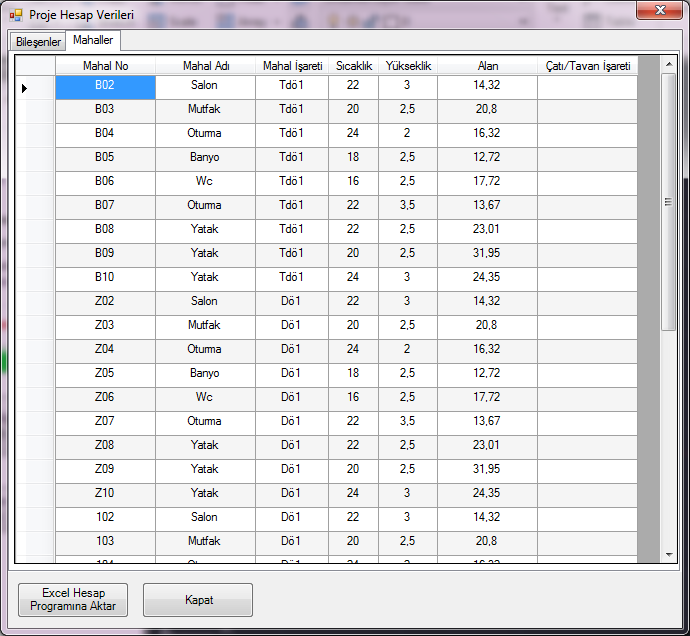Click the row header of row Z02
Image resolution: width=690 pixels, height=636 pixels.
click(34, 302)
